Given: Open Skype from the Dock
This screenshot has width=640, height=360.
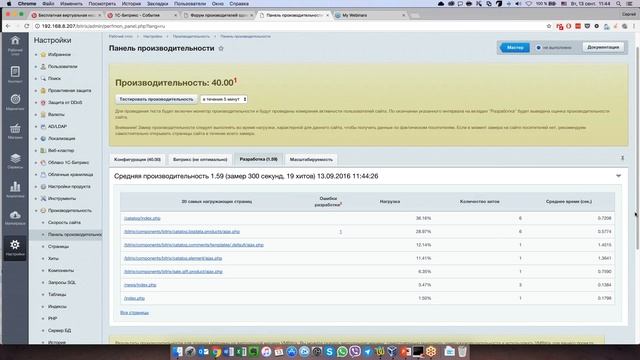Looking at the screenshot, I should coord(329,351).
